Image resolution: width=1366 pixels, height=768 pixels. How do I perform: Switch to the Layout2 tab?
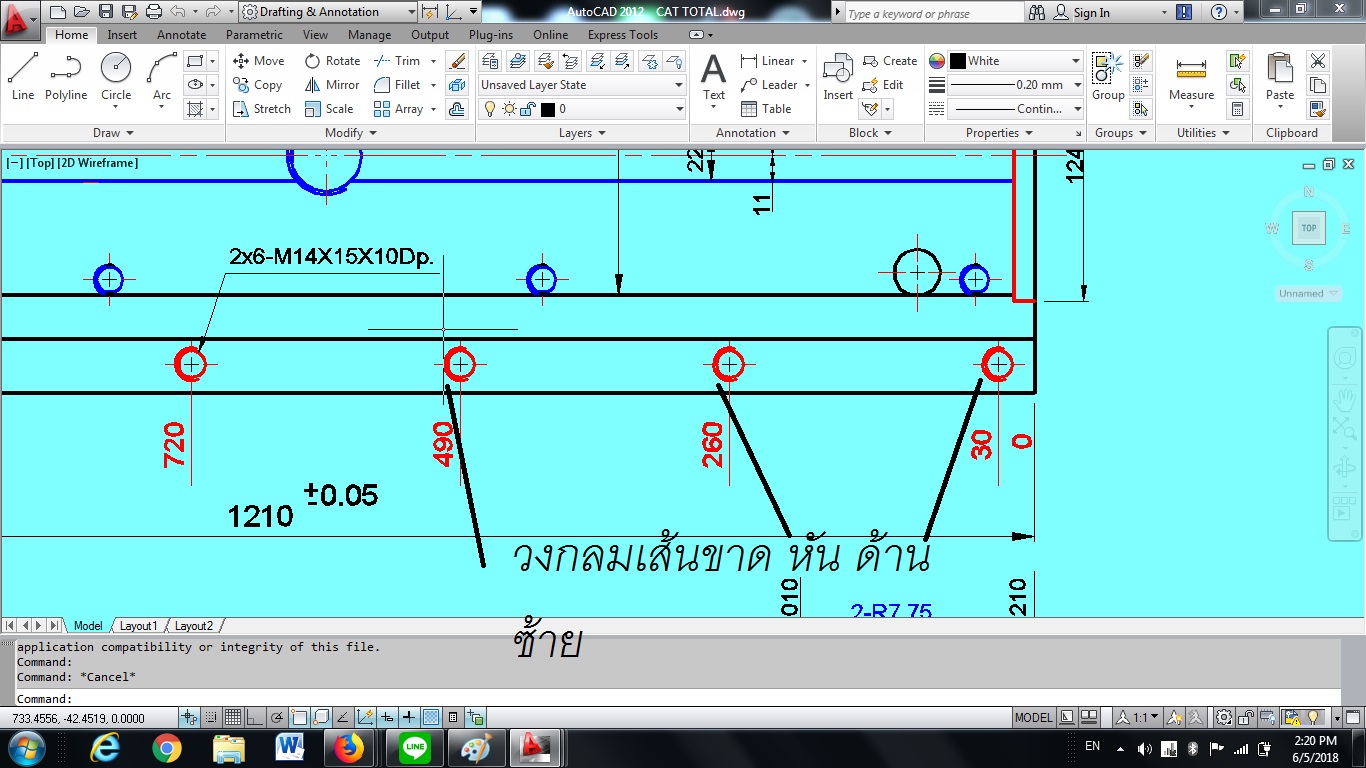(x=194, y=626)
